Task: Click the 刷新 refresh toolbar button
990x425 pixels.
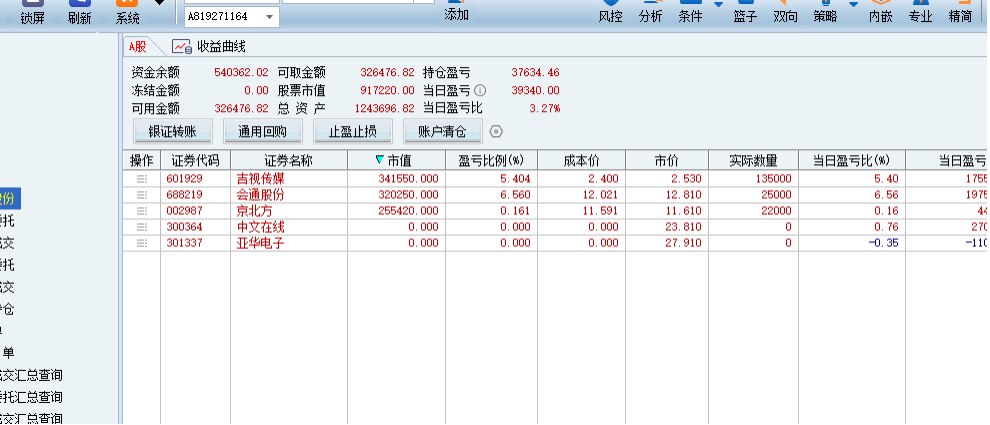Action: [x=80, y=12]
